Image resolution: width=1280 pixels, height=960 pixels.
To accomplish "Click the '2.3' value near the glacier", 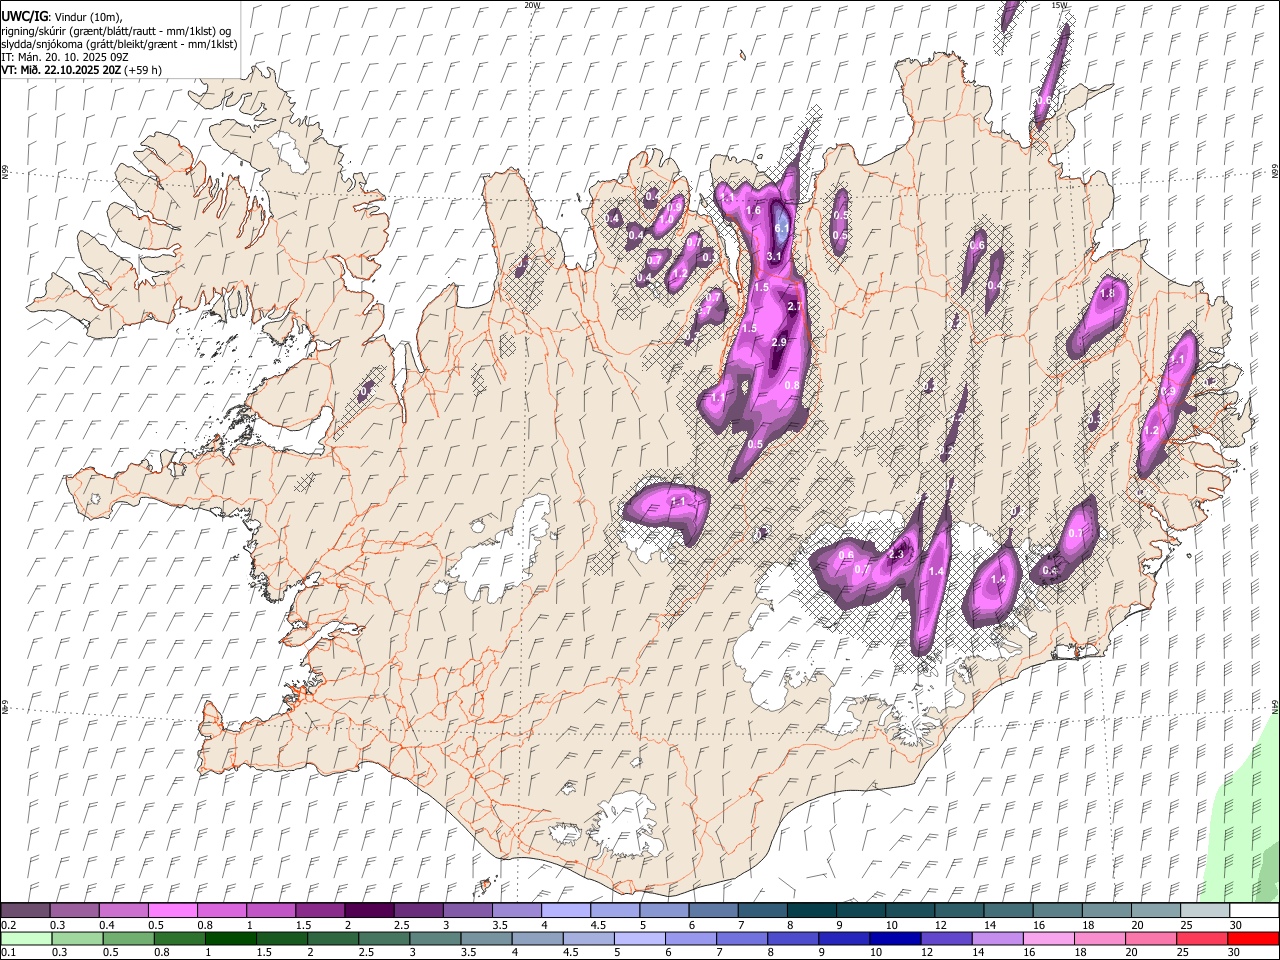I will [x=897, y=555].
